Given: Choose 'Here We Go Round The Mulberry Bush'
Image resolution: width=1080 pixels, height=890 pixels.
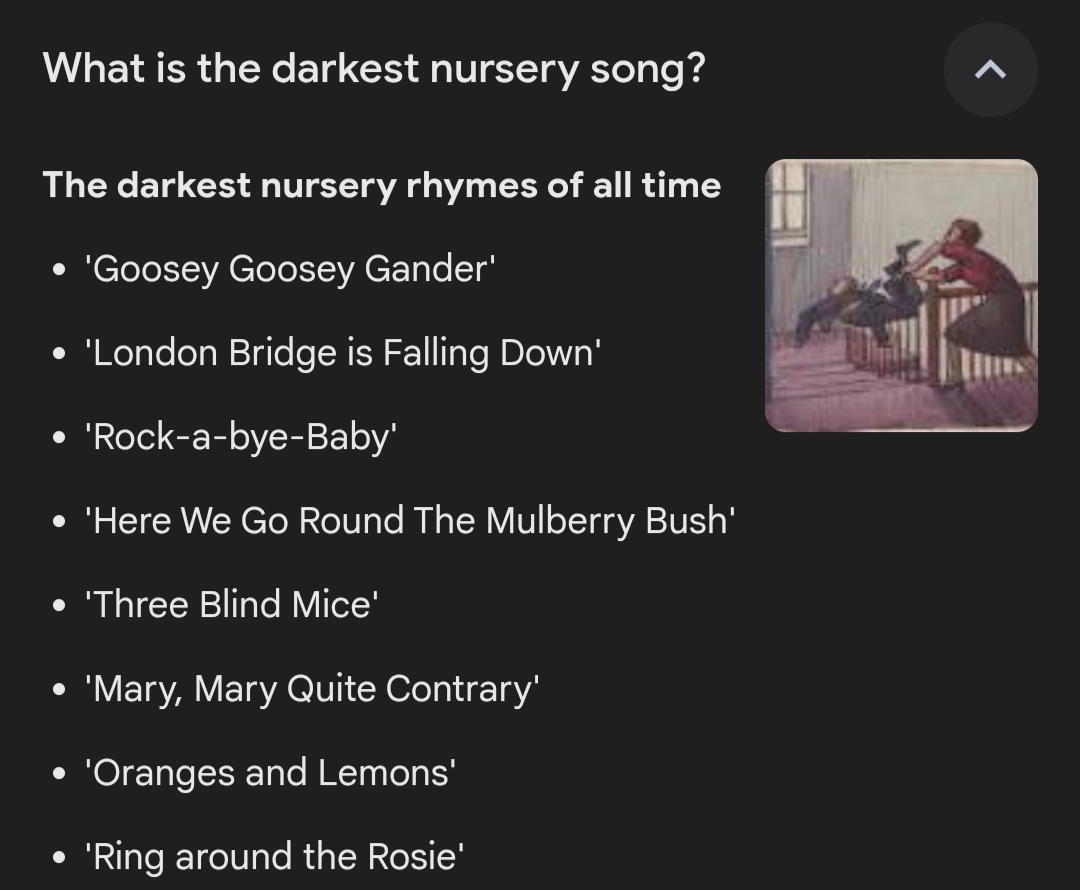Looking at the screenshot, I should tap(410, 521).
